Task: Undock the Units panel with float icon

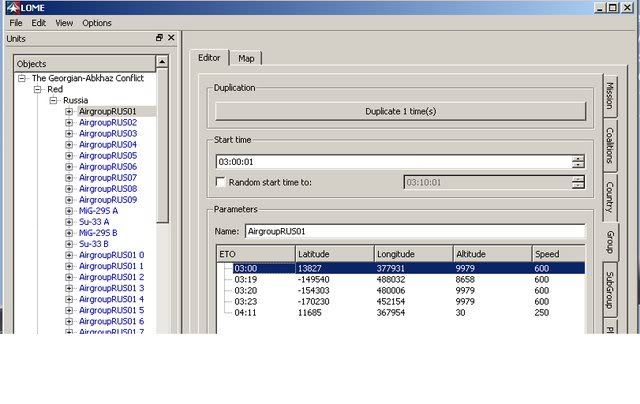Action: click(159, 38)
